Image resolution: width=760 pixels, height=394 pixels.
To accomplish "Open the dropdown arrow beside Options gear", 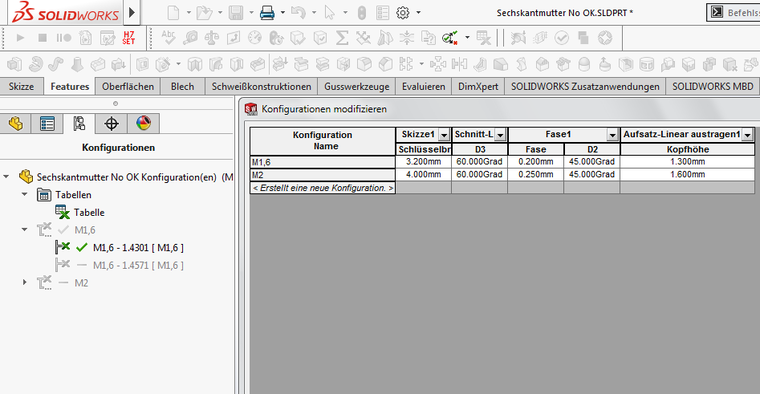I will click(x=418, y=13).
